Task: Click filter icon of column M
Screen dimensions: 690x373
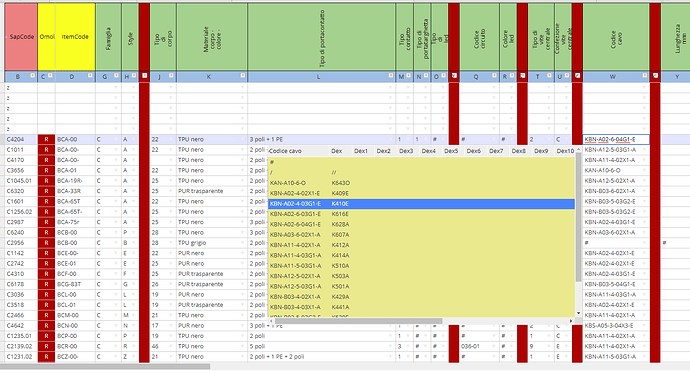Action: click(408, 76)
